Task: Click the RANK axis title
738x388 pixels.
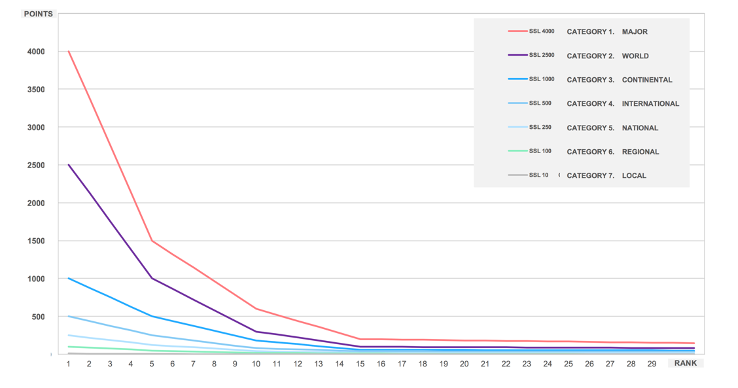Action: pos(685,363)
